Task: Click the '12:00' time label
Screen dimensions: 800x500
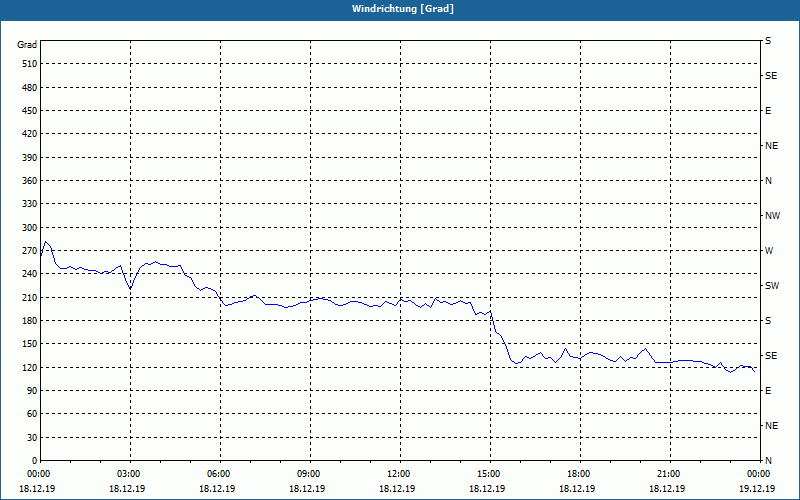Action: (399, 474)
